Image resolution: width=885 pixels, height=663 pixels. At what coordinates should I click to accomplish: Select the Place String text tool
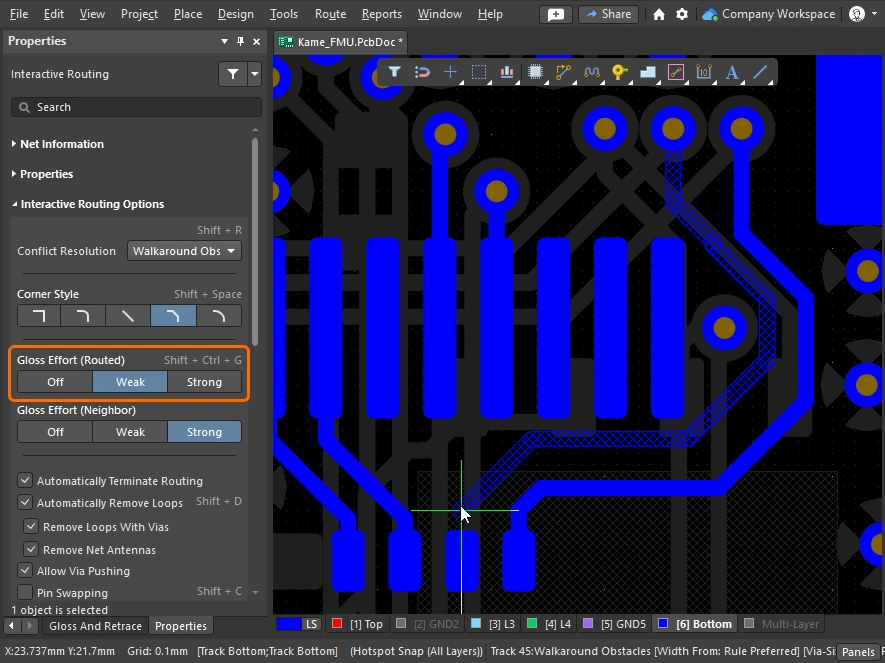pyautogui.click(x=732, y=72)
